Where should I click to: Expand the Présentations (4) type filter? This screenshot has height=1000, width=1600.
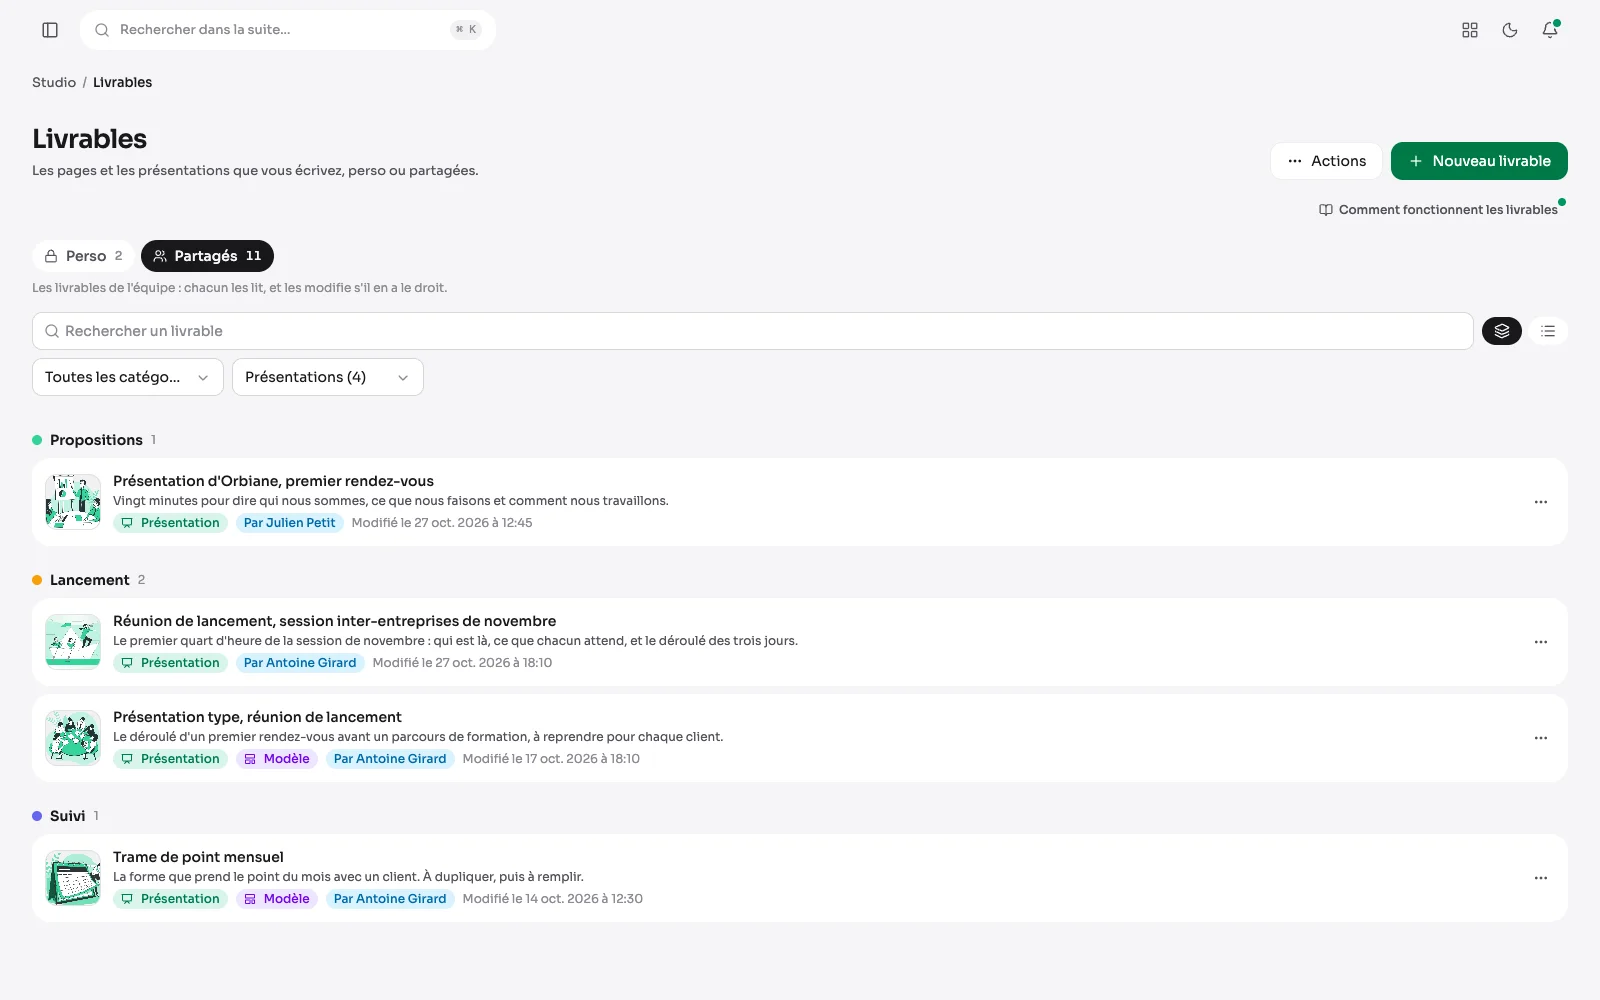328,377
